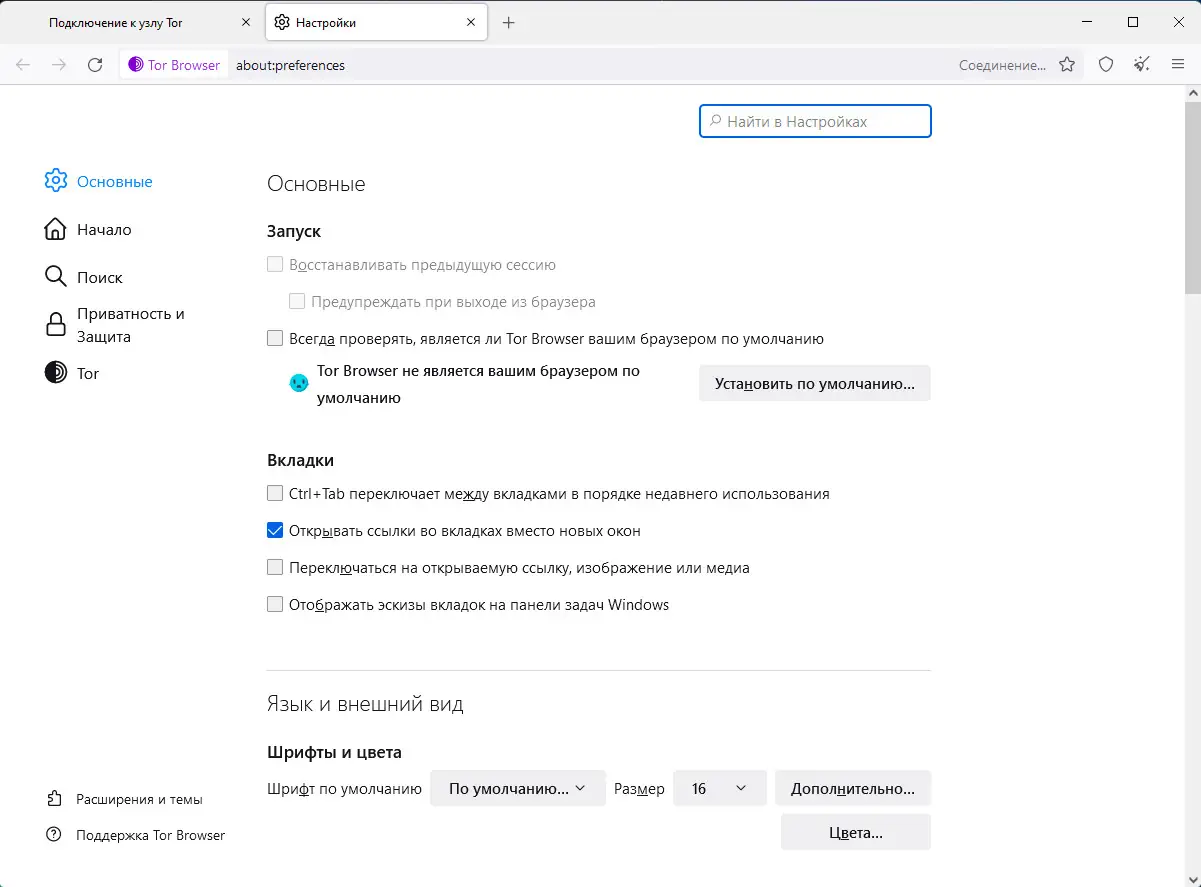Image resolution: width=1201 pixels, height=887 pixels.
Task: Open the Расширения и темы link text
Action: click(x=139, y=799)
